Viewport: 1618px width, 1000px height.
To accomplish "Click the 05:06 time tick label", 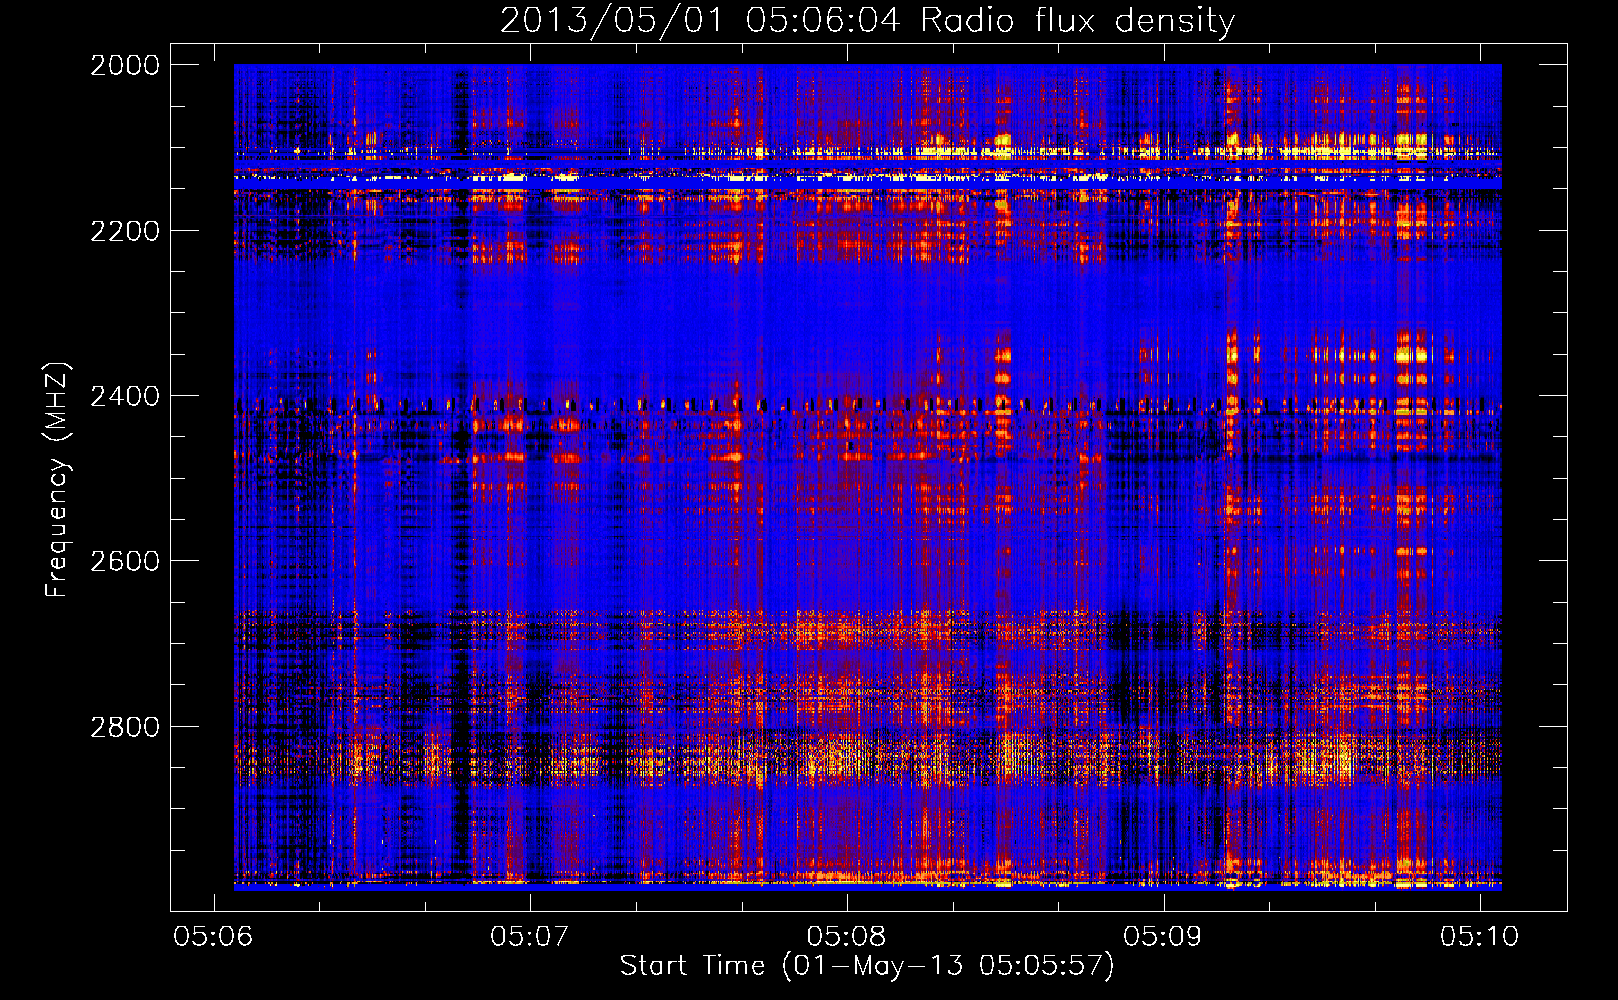I will (213, 936).
